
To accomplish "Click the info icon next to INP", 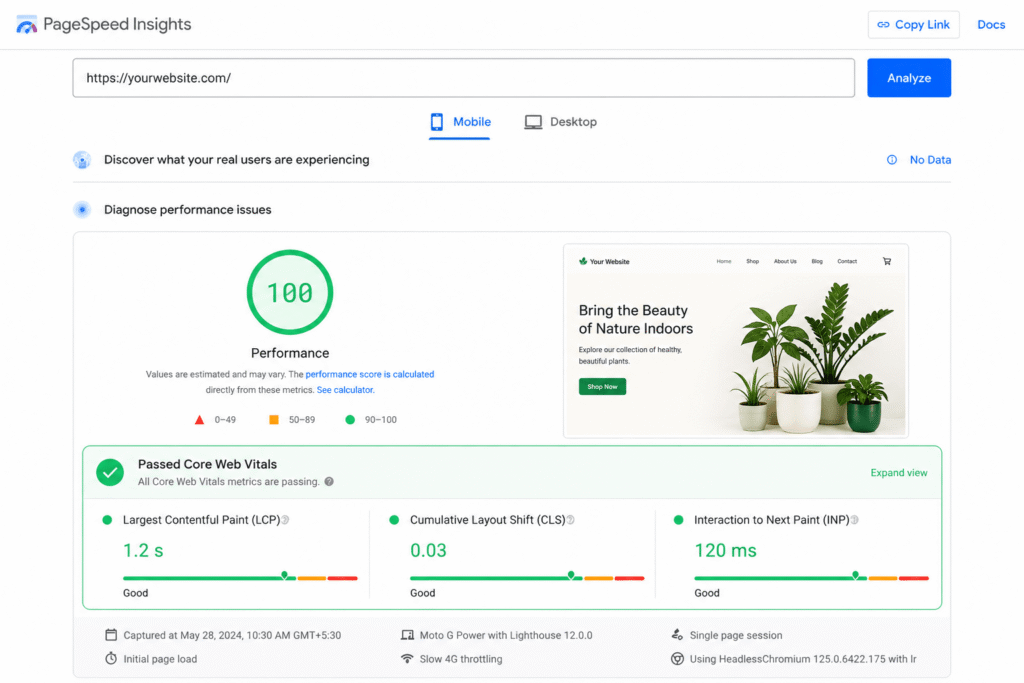I will [x=854, y=520].
